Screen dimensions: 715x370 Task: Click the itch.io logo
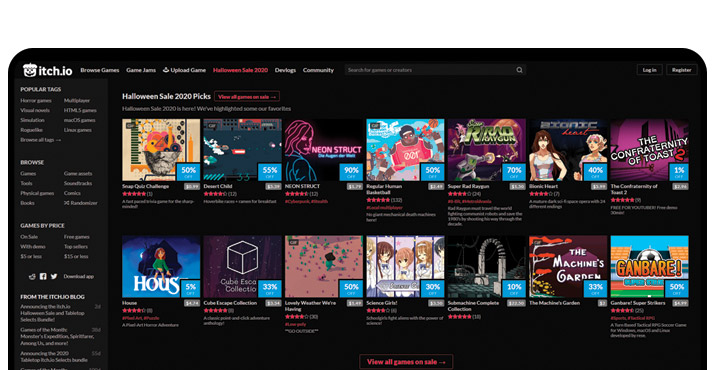tap(47, 70)
